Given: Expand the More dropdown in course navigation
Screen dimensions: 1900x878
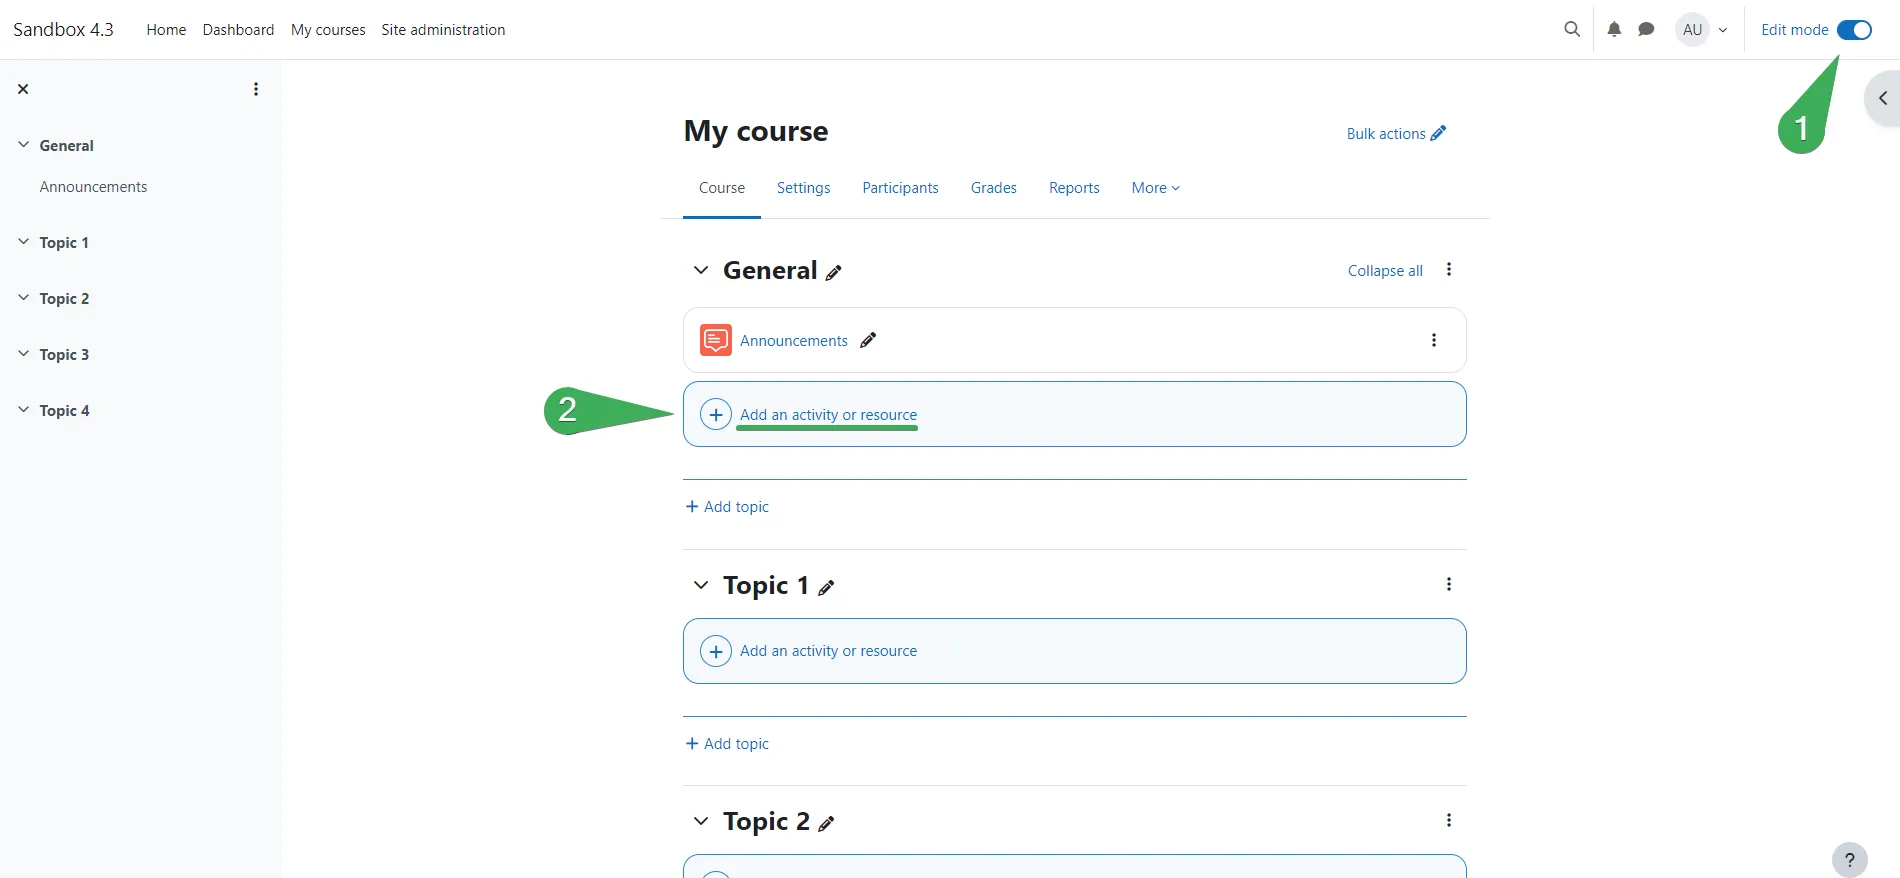Looking at the screenshot, I should pos(1155,188).
